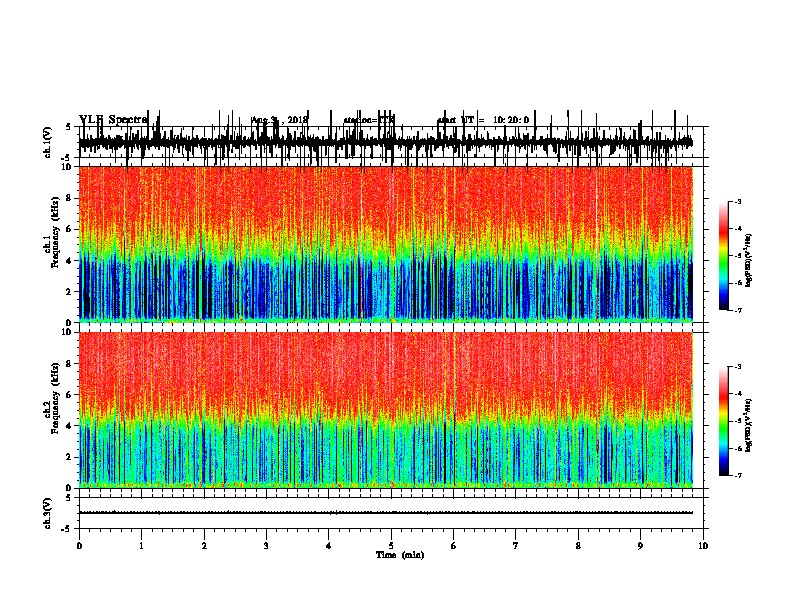Click the station label in the header
Screen dimensions: 792x612
tap(368, 120)
